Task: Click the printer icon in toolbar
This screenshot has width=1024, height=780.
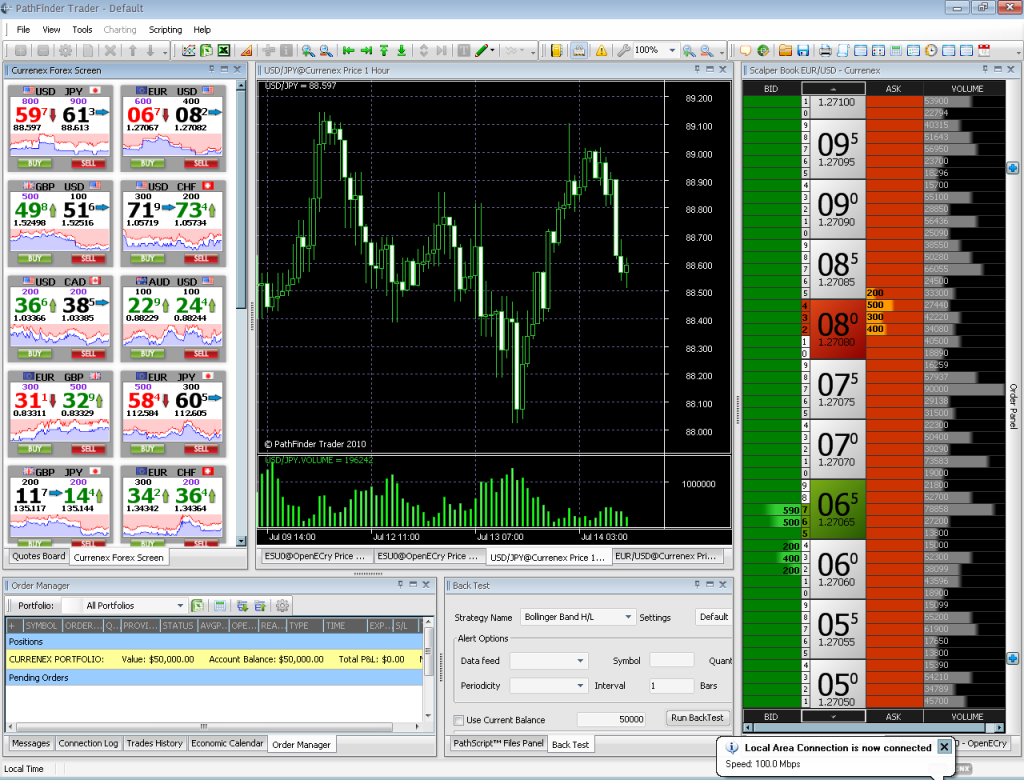Action: (825, 50)
